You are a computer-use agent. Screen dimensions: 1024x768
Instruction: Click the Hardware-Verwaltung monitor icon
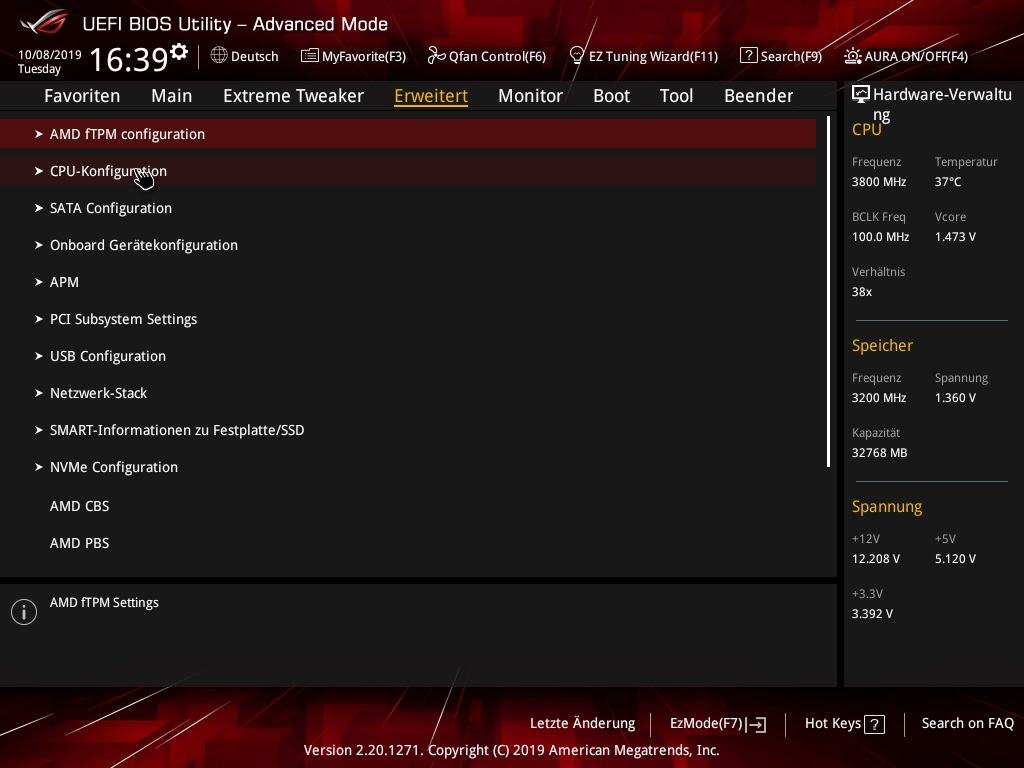[861, 95]
